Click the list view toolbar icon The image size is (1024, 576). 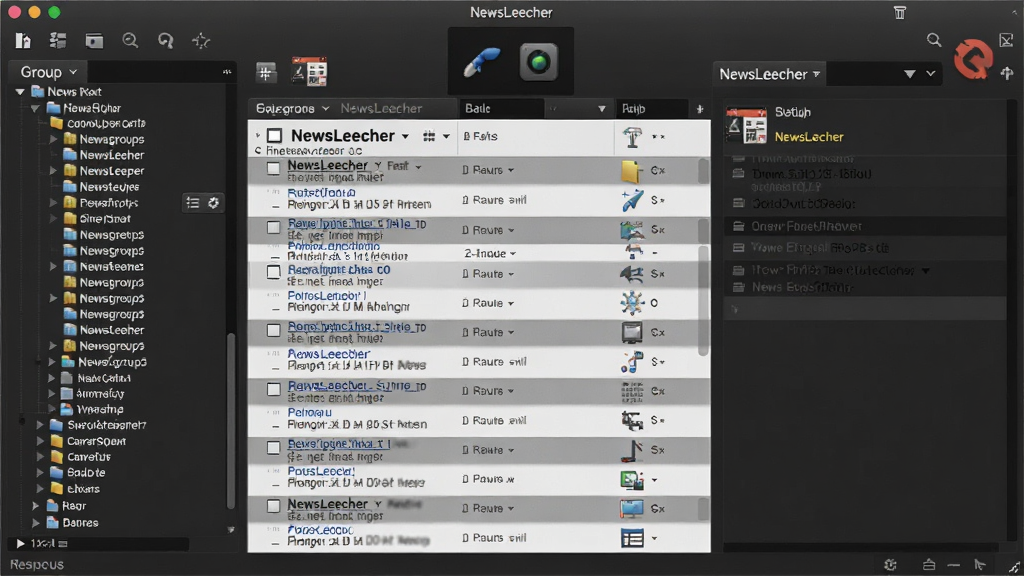pyautogui.click(x=58, y=40)
